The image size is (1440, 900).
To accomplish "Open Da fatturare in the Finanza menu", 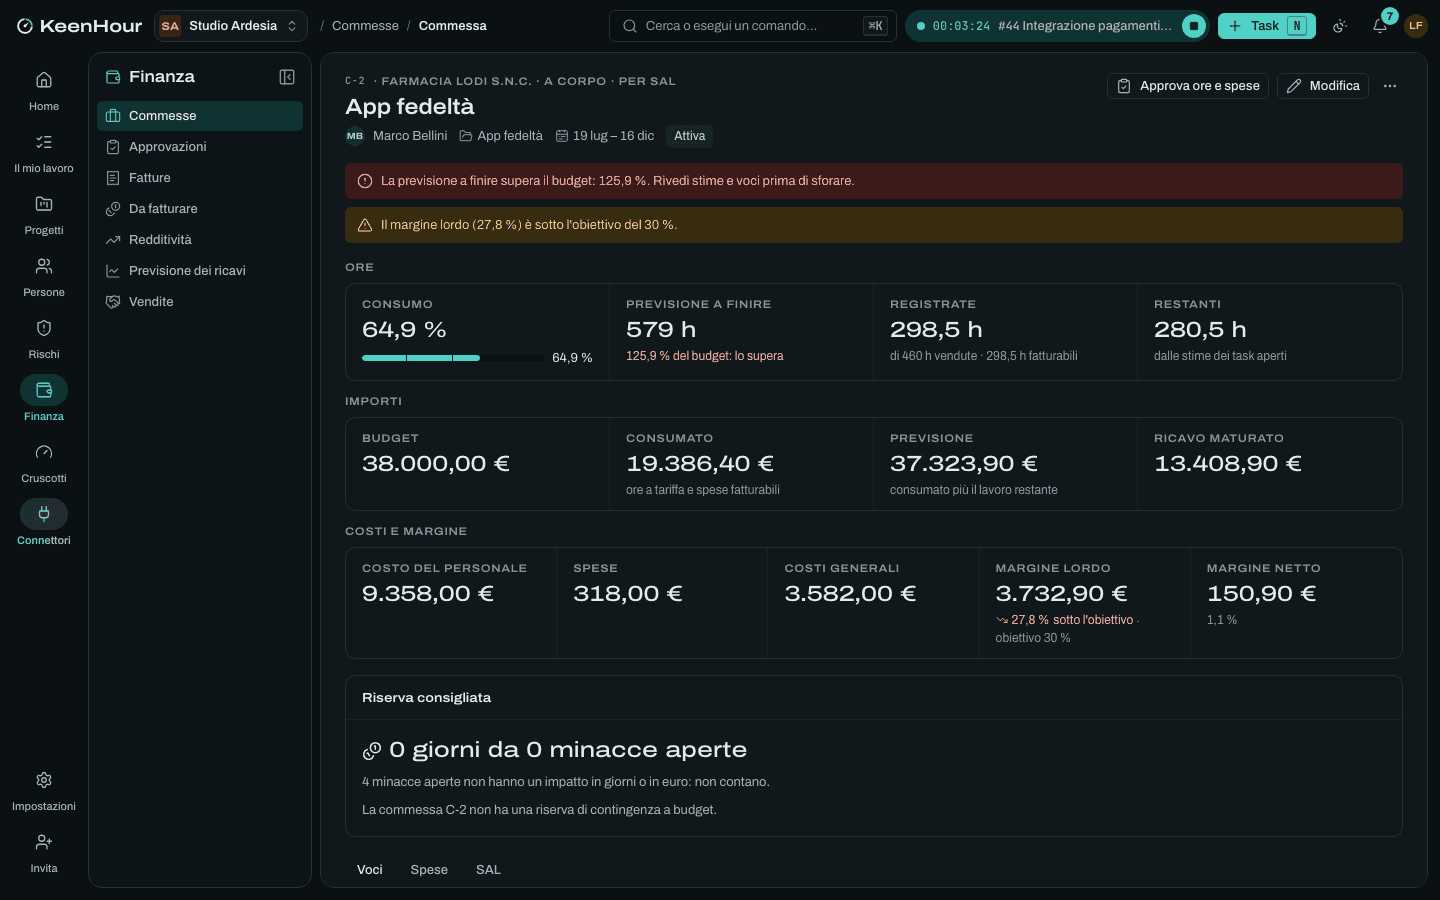I will click(200, 209).
